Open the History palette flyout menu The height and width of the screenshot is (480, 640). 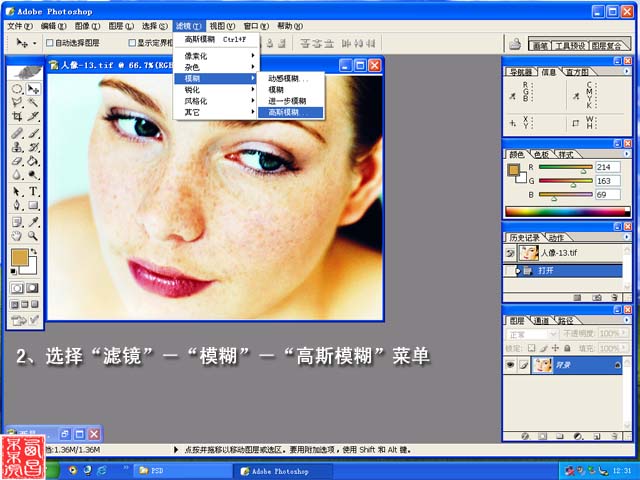coord(627,237)
